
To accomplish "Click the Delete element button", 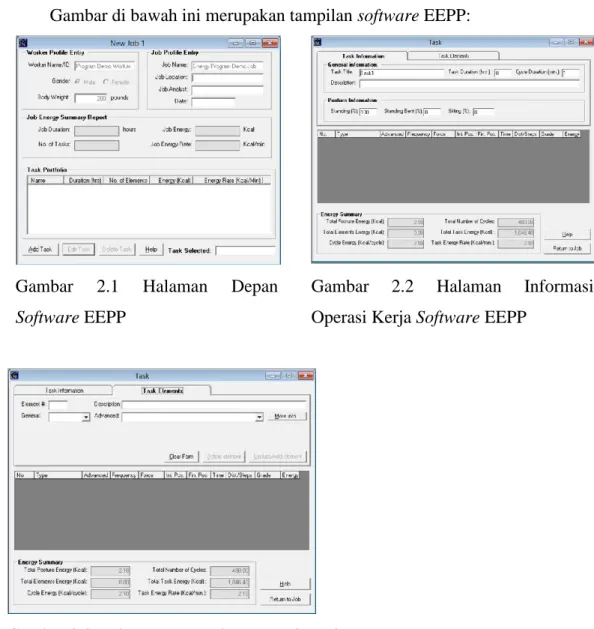I will tap(224, 456).
